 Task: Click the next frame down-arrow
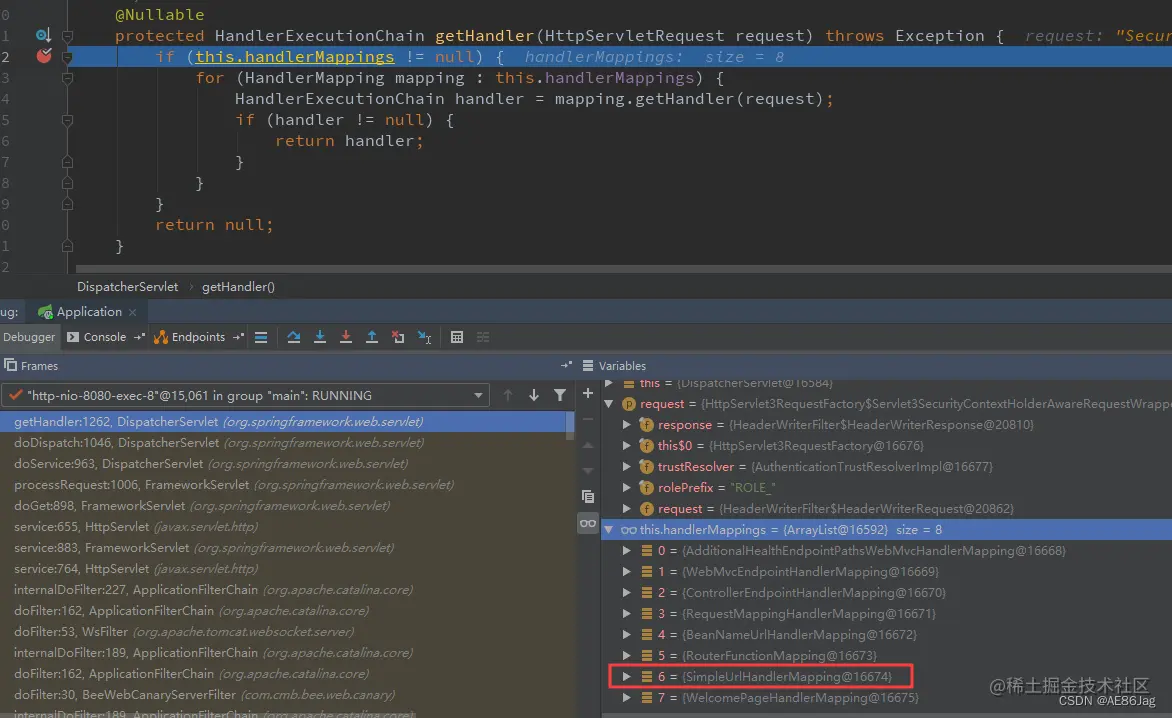point(534,395)
